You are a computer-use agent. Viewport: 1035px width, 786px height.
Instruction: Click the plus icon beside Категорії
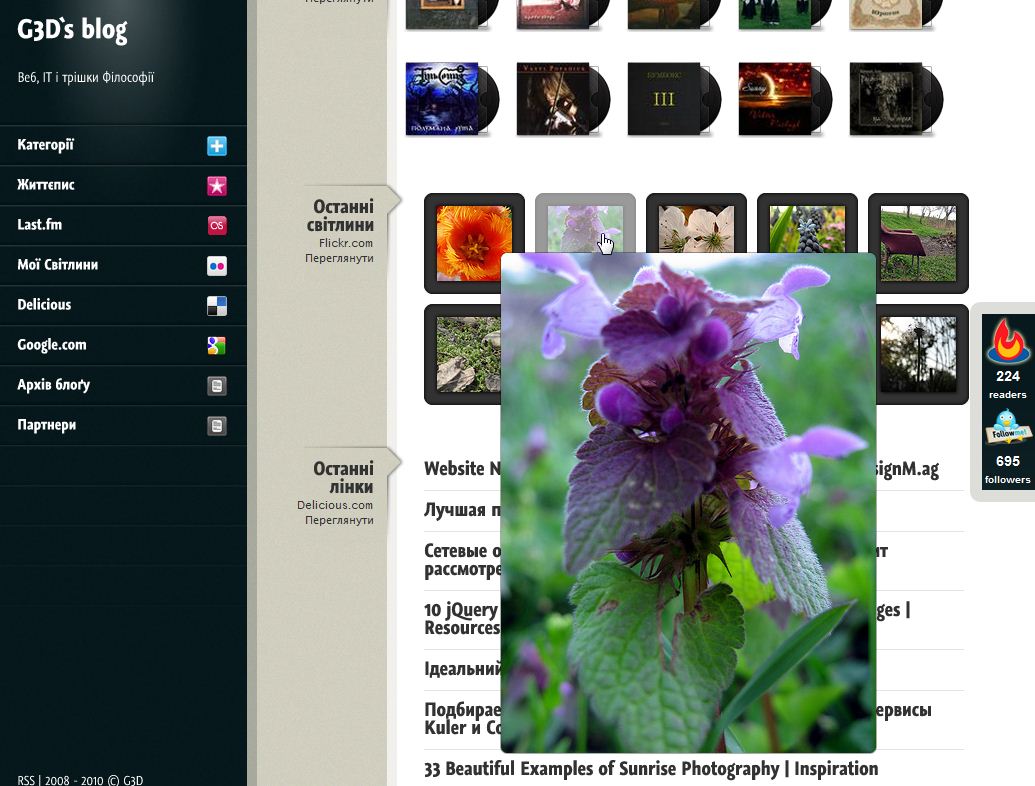point(217,145)
